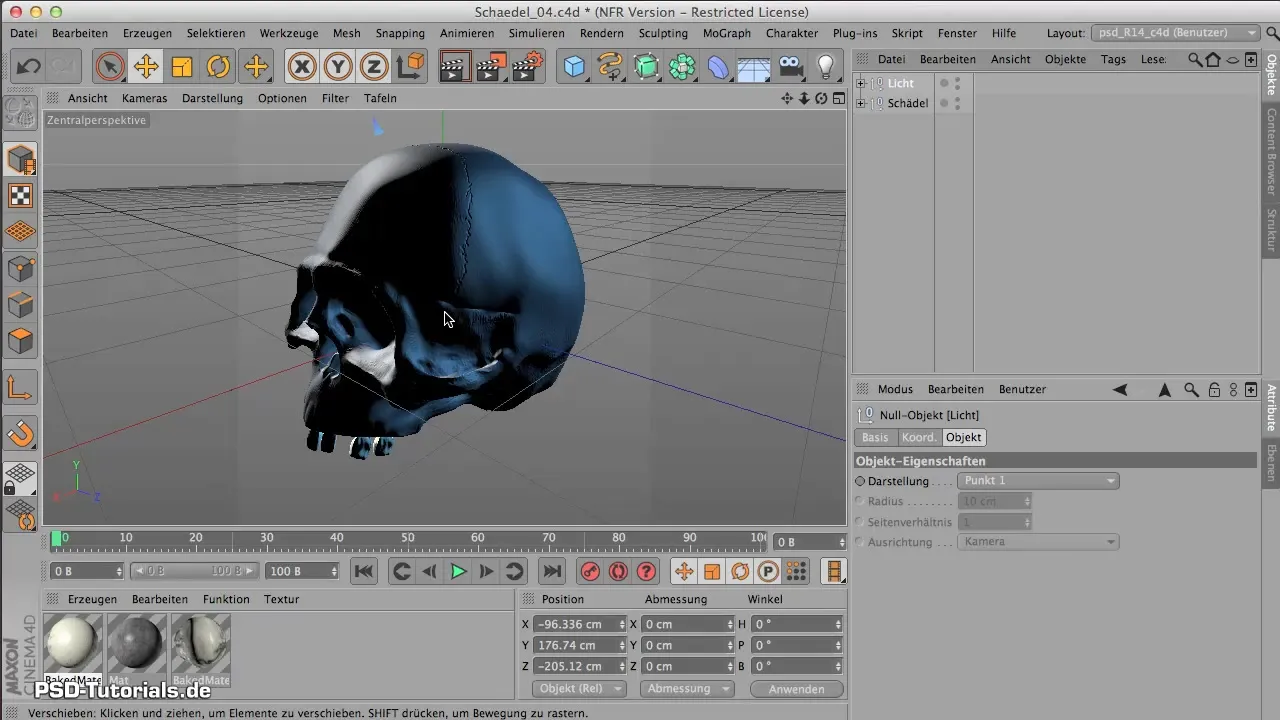
Task: Open viewport Kameras menu
Action: coord(145,98)
